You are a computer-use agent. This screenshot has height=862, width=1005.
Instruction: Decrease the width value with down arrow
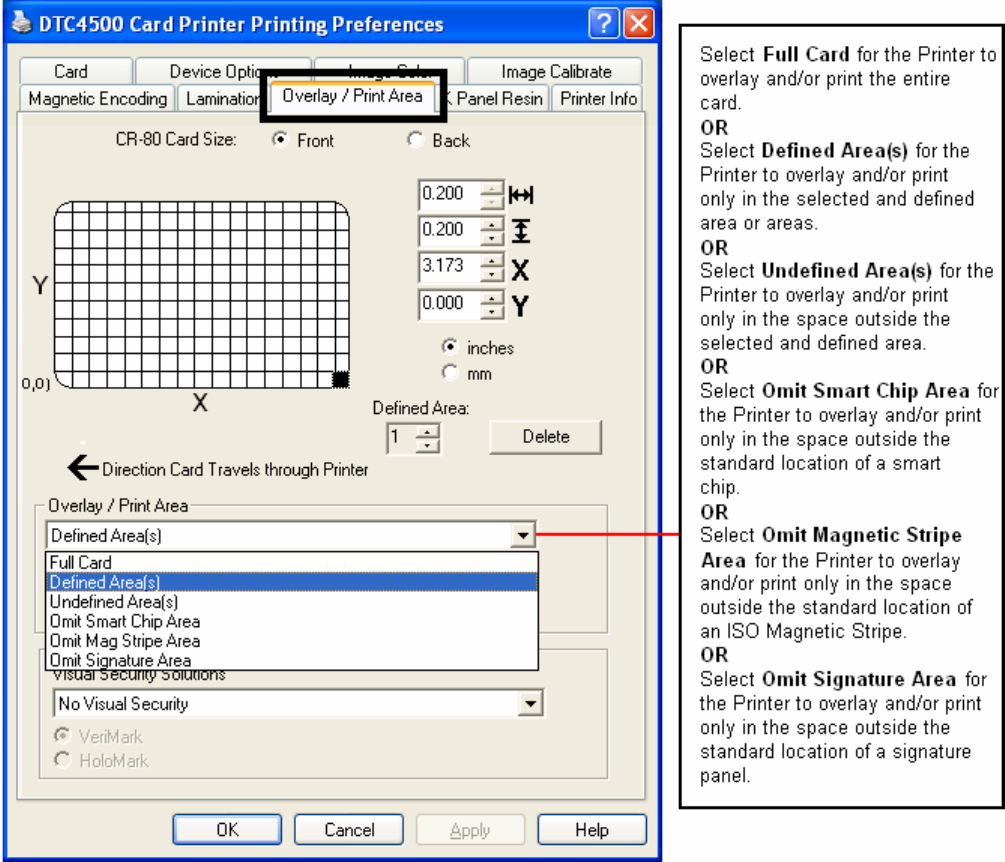pos(492,202)
